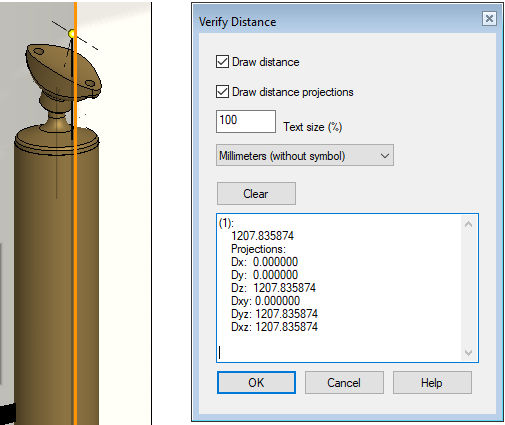505x425 pixels.
Task: Click the Verify Distance title bar
Action: pyautogui.click(x=338, y=22)
